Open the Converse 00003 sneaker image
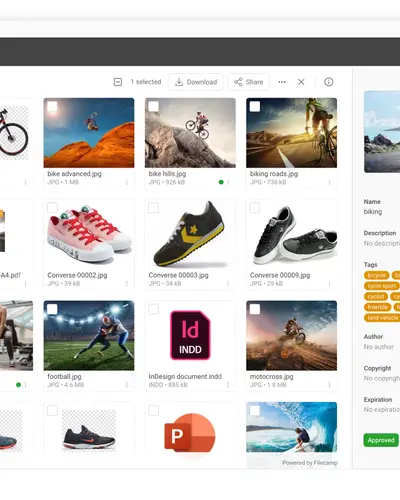This screenshot has height=500, width=400. (x=190, y=234)
